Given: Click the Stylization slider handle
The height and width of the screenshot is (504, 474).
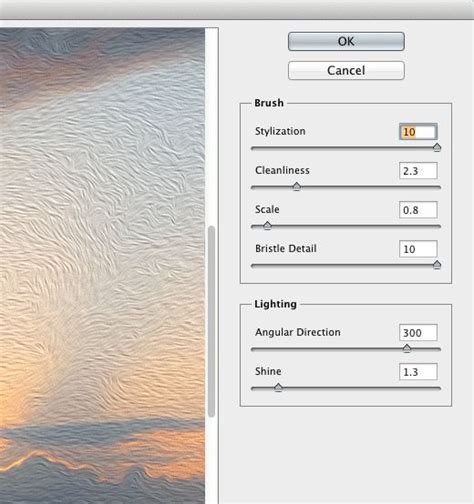Looking at the screenshot, I should pyautogui.click(x=437, y=147).
